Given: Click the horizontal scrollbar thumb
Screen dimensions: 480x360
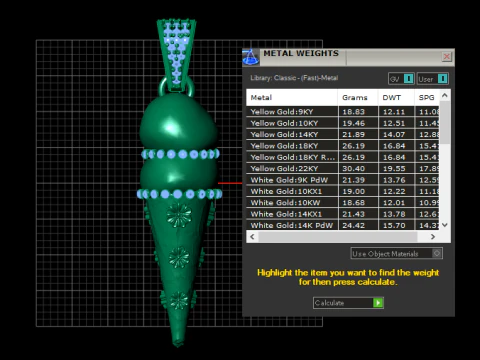Looking at the screenshot, I should 338,237.
